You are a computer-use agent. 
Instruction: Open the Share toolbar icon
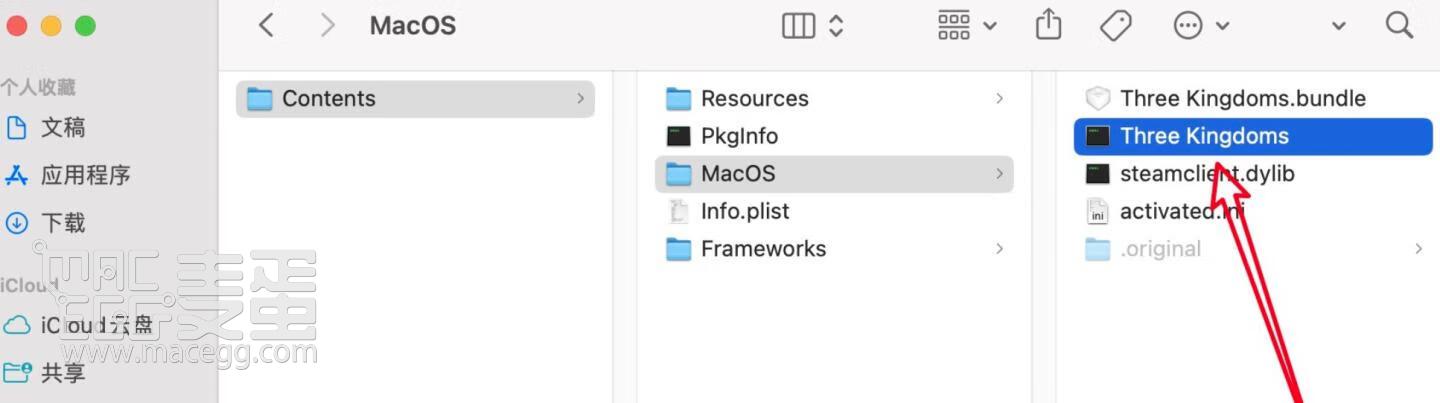1048,25
